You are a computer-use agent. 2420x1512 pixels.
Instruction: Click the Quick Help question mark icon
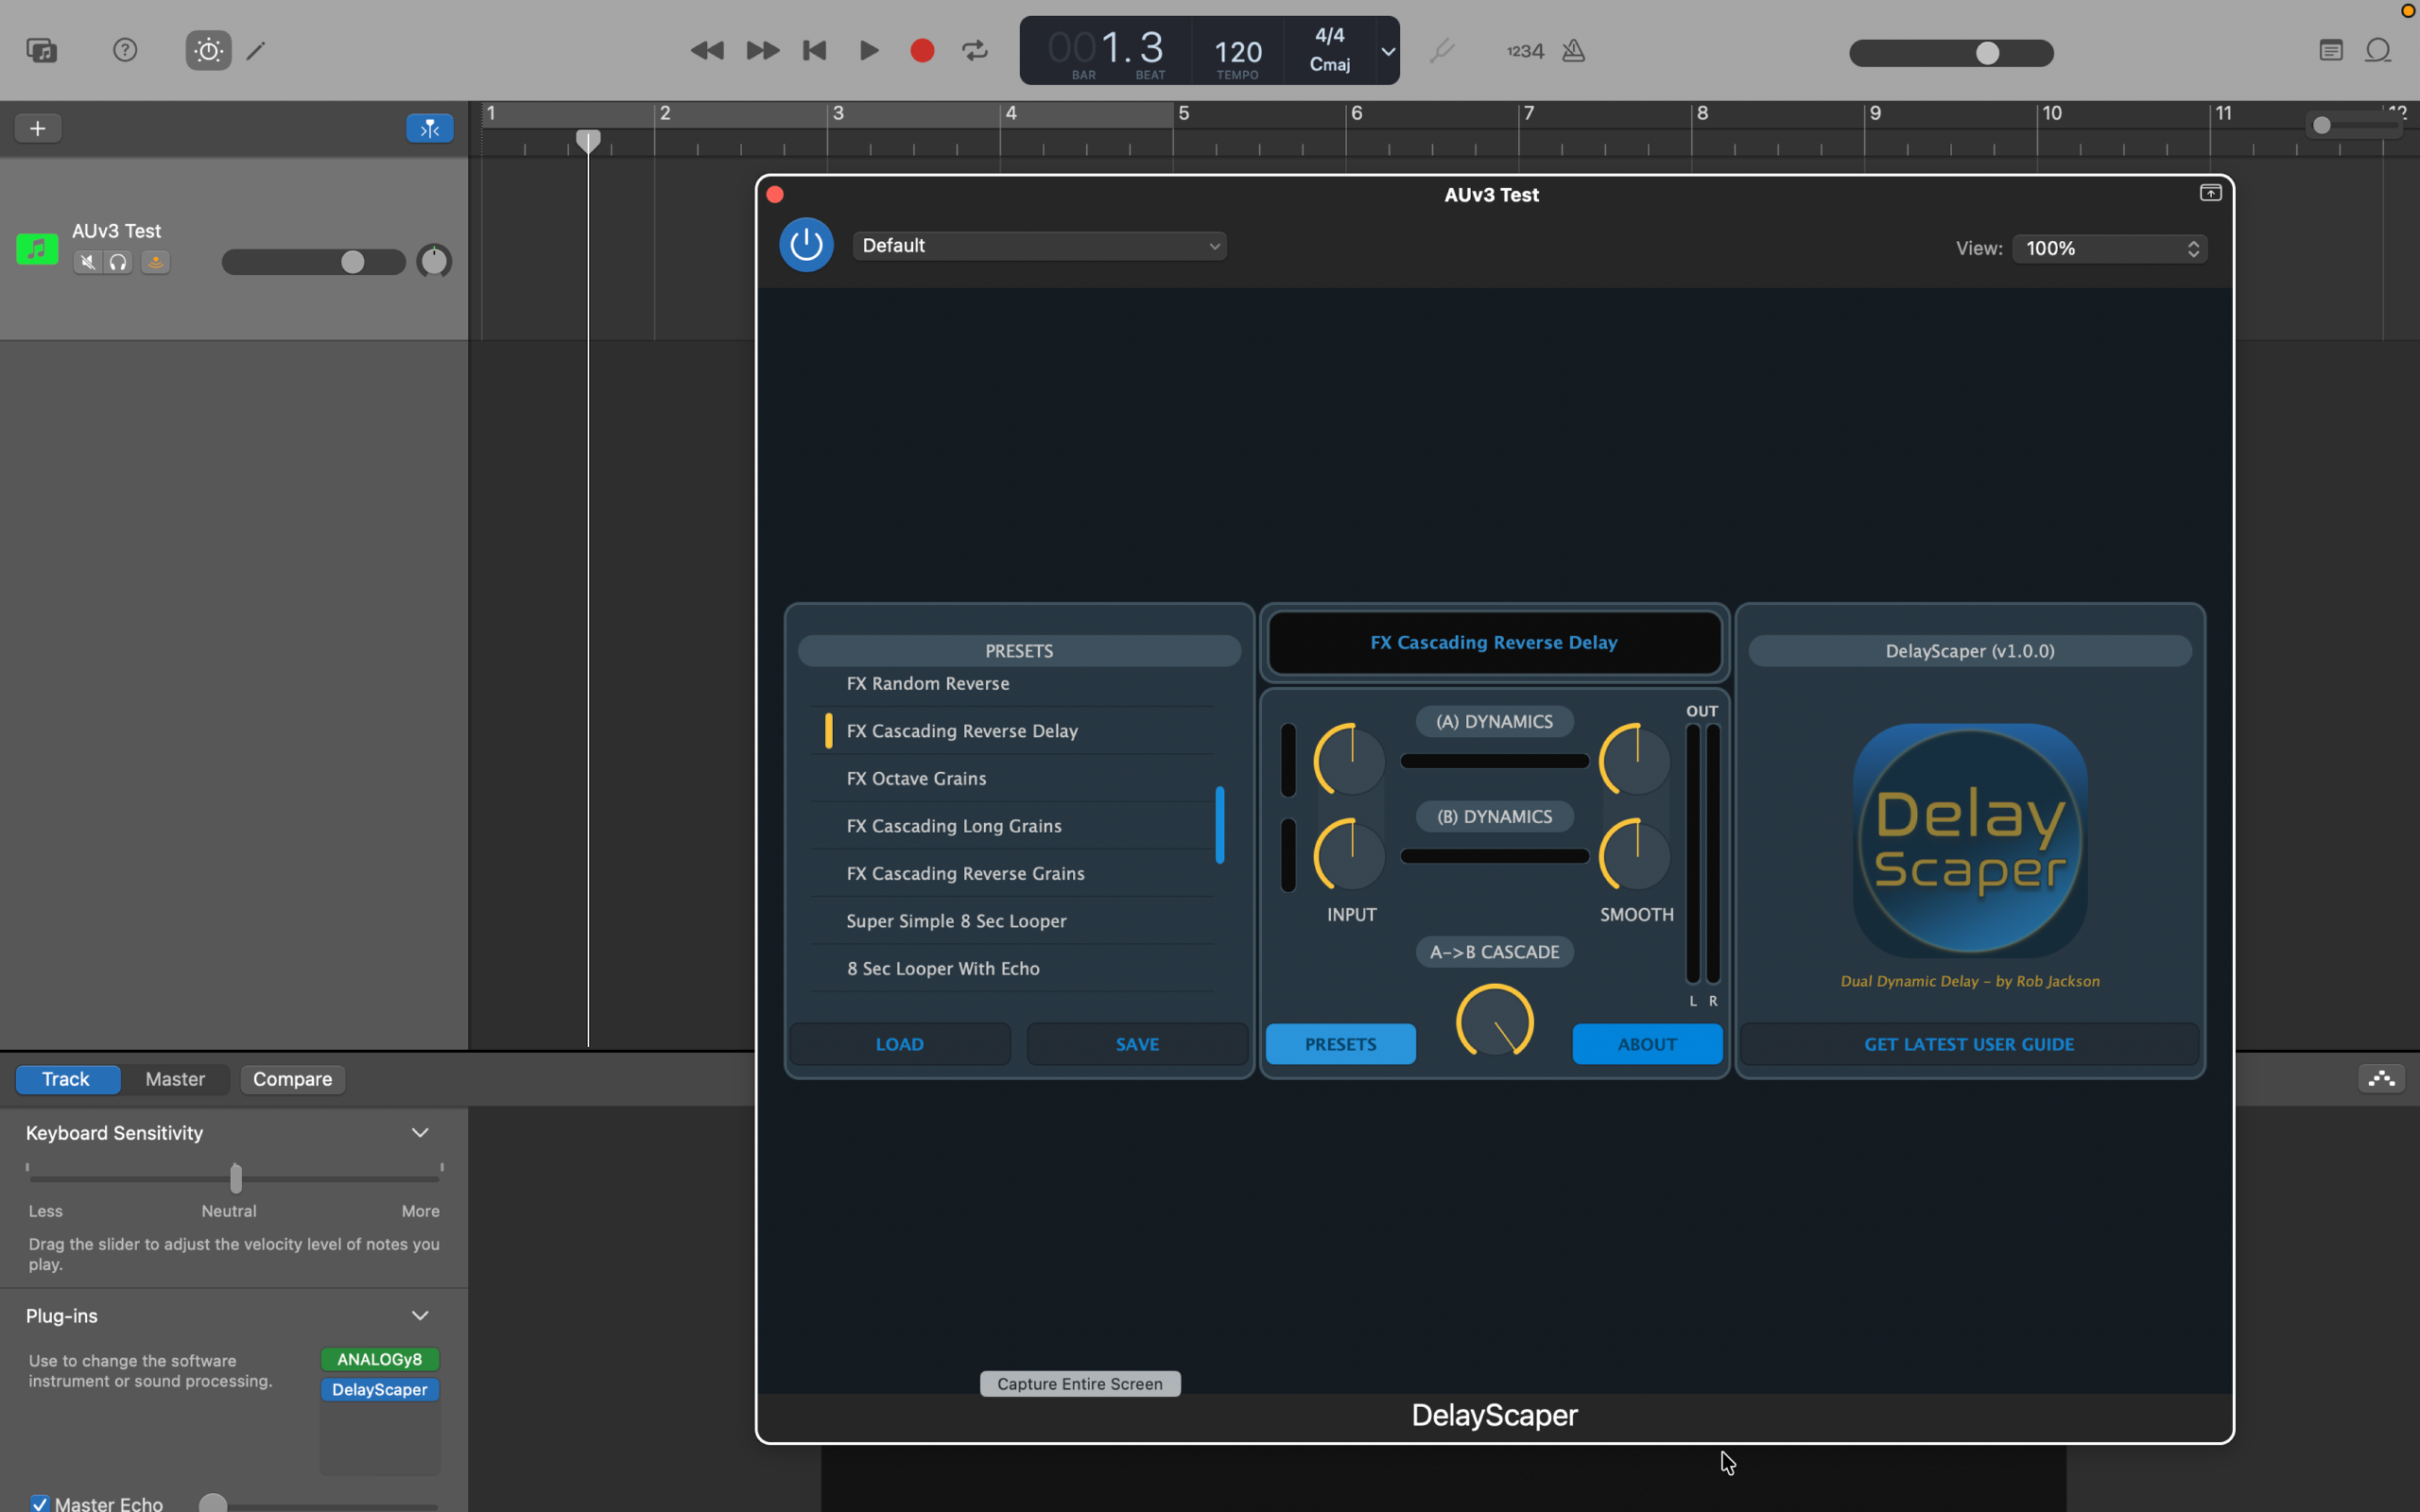[x=125, y=50]
